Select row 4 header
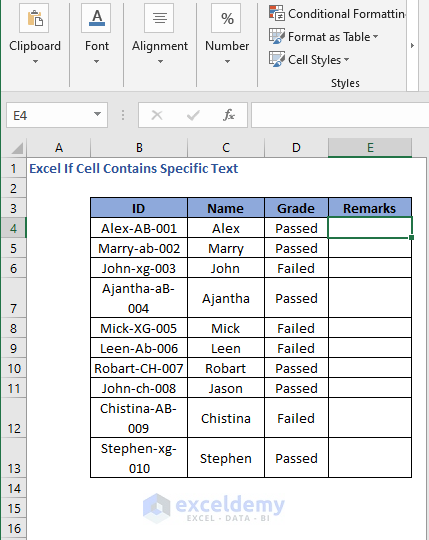Viewport: 429px width, 540px height. pyautogui.click(x=13, y=228)
